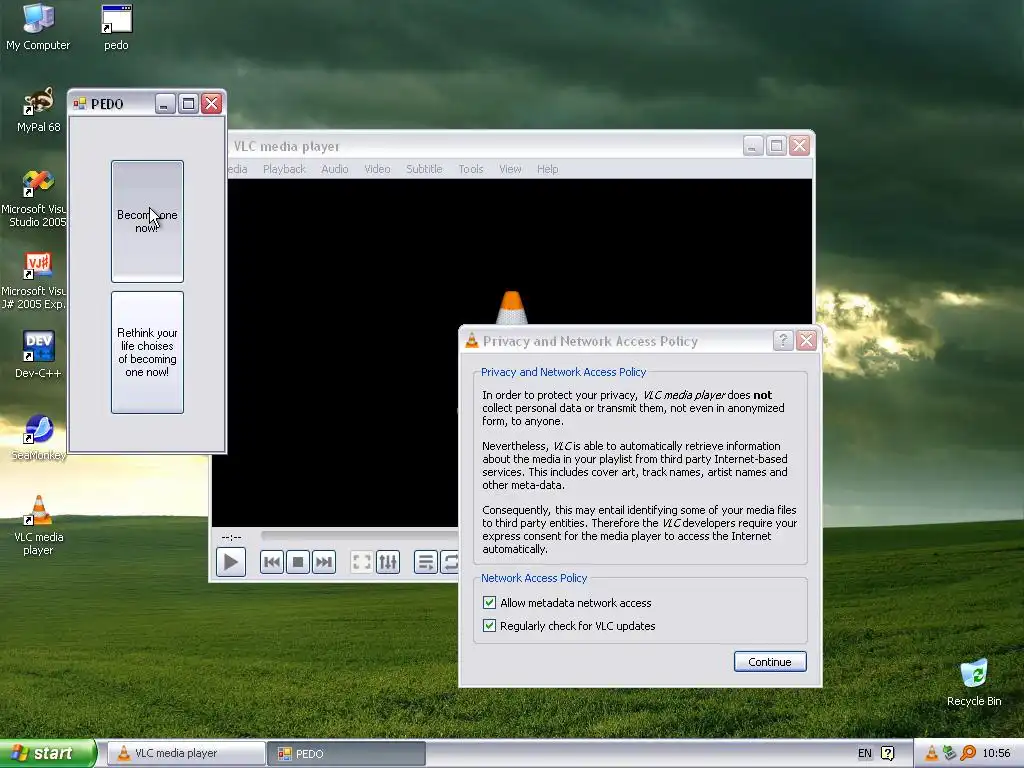Image resolution: width=1024 pixels, height=768 pixels.
Task: Select the MyPal 68 desktop icon
Action: point(39,110)
